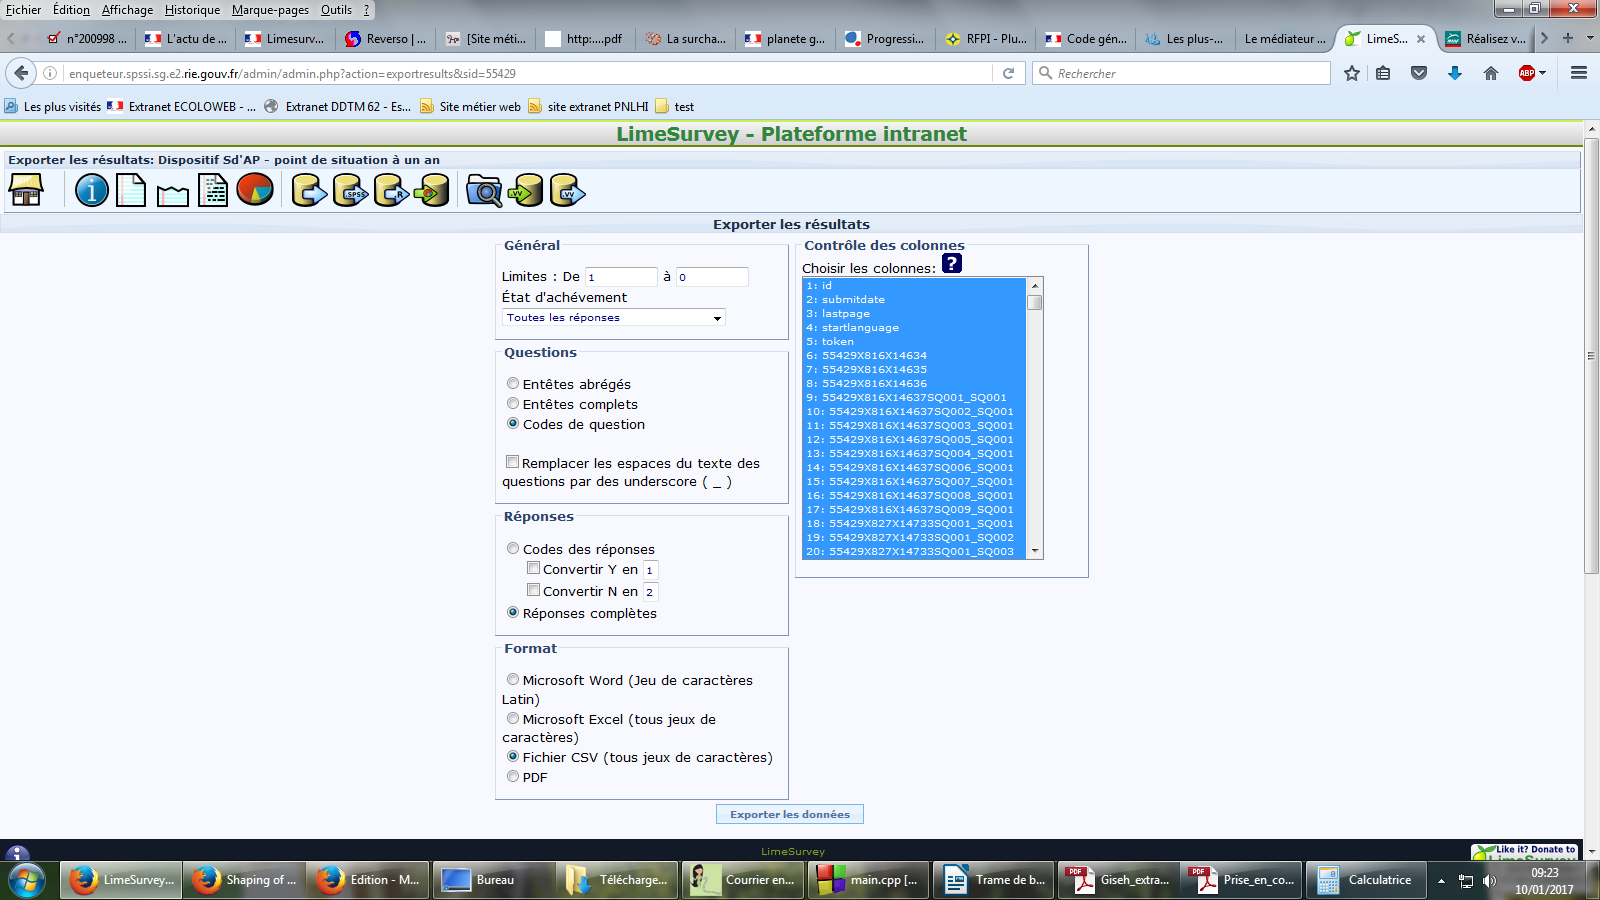Screen dimensions: 1600x900
Task: Open the browser tab list dropdown arrow
Action: [1590, 38]
